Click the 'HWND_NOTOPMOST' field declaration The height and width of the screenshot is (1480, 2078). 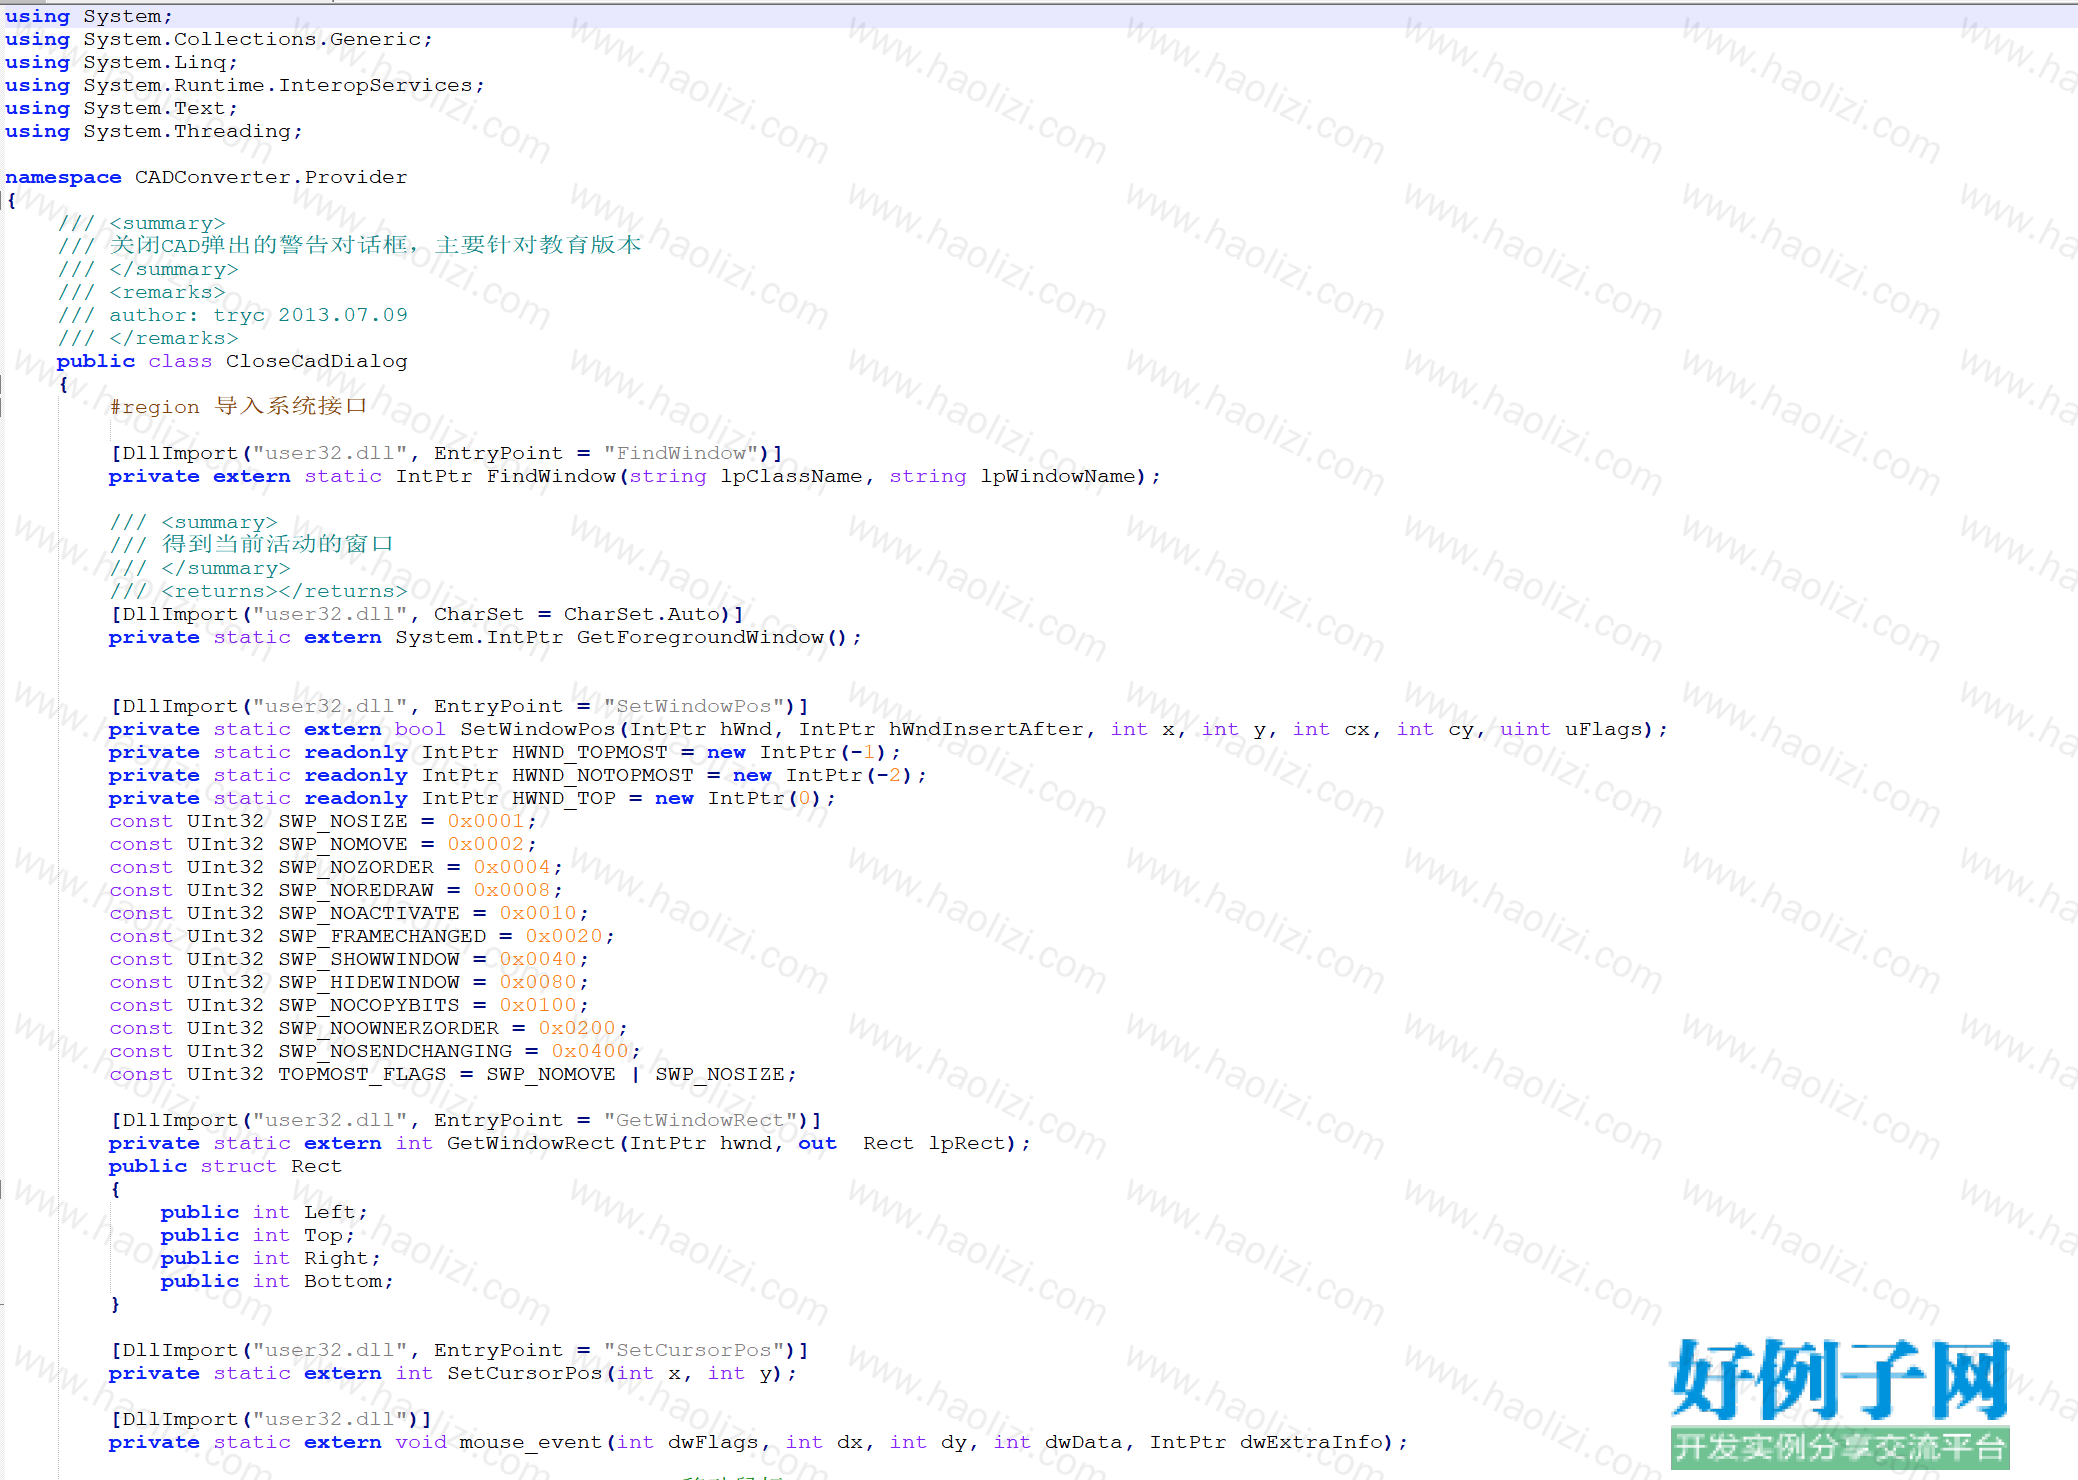(x=518, y=775)
